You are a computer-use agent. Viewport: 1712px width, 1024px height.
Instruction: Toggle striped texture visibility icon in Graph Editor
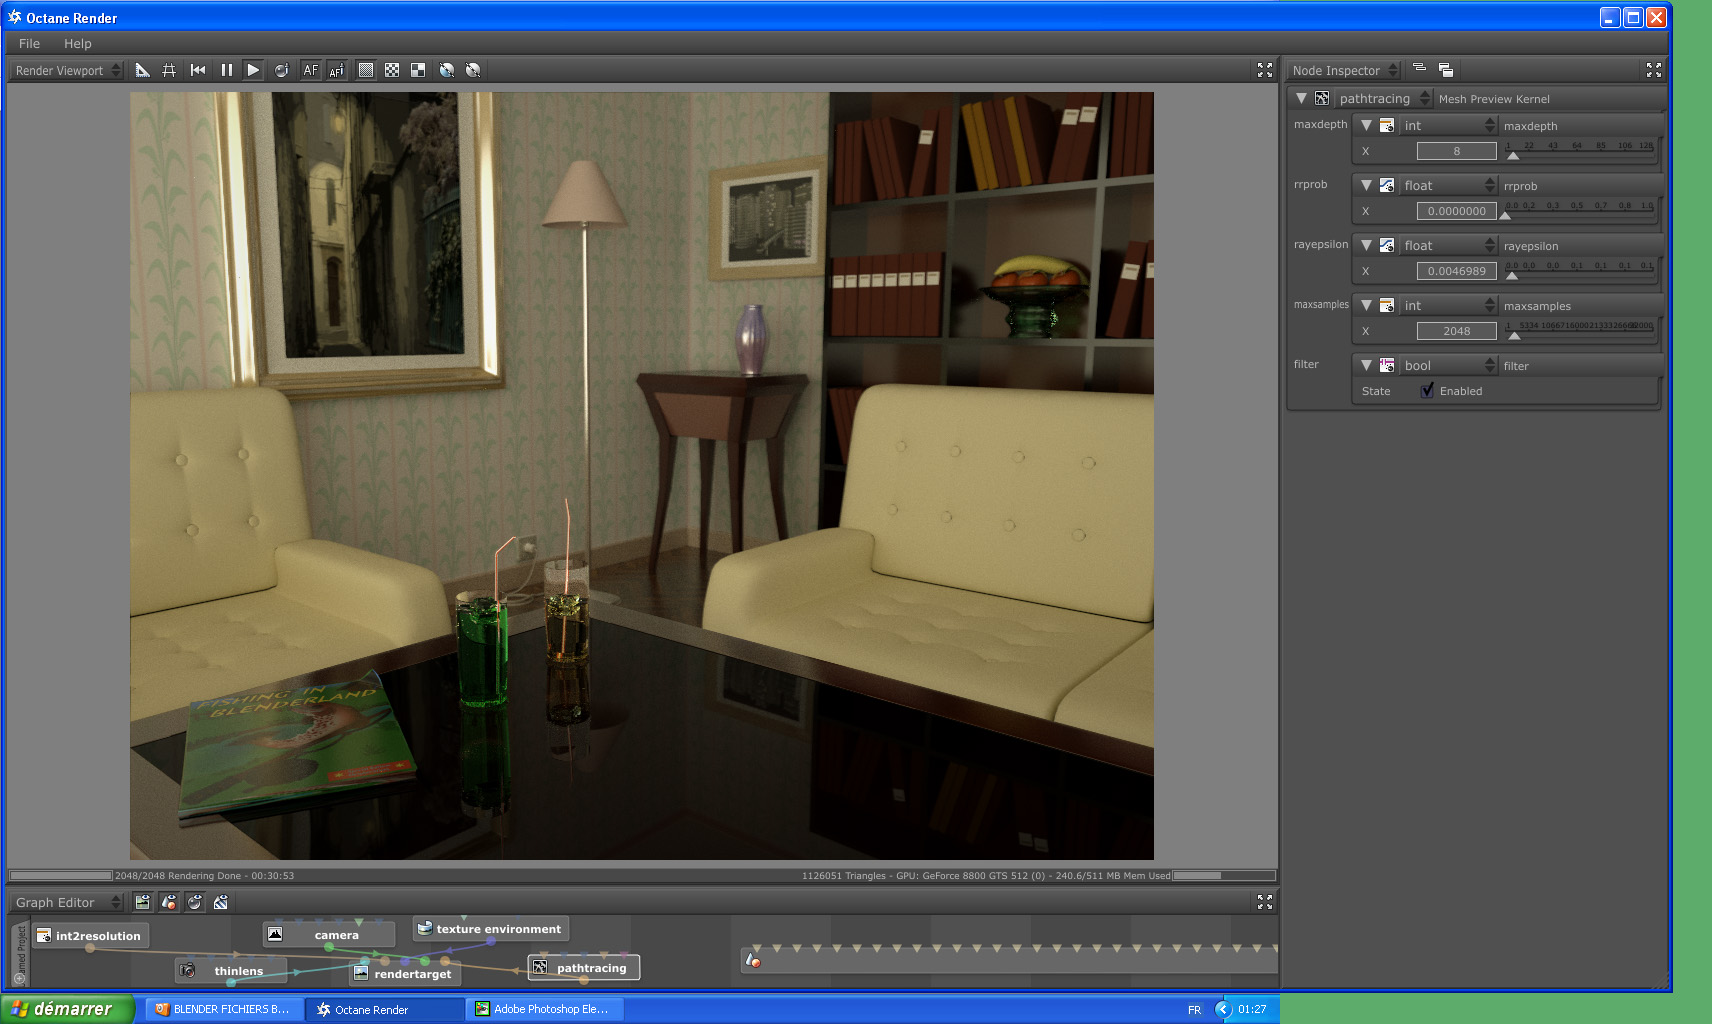point(221,902)
